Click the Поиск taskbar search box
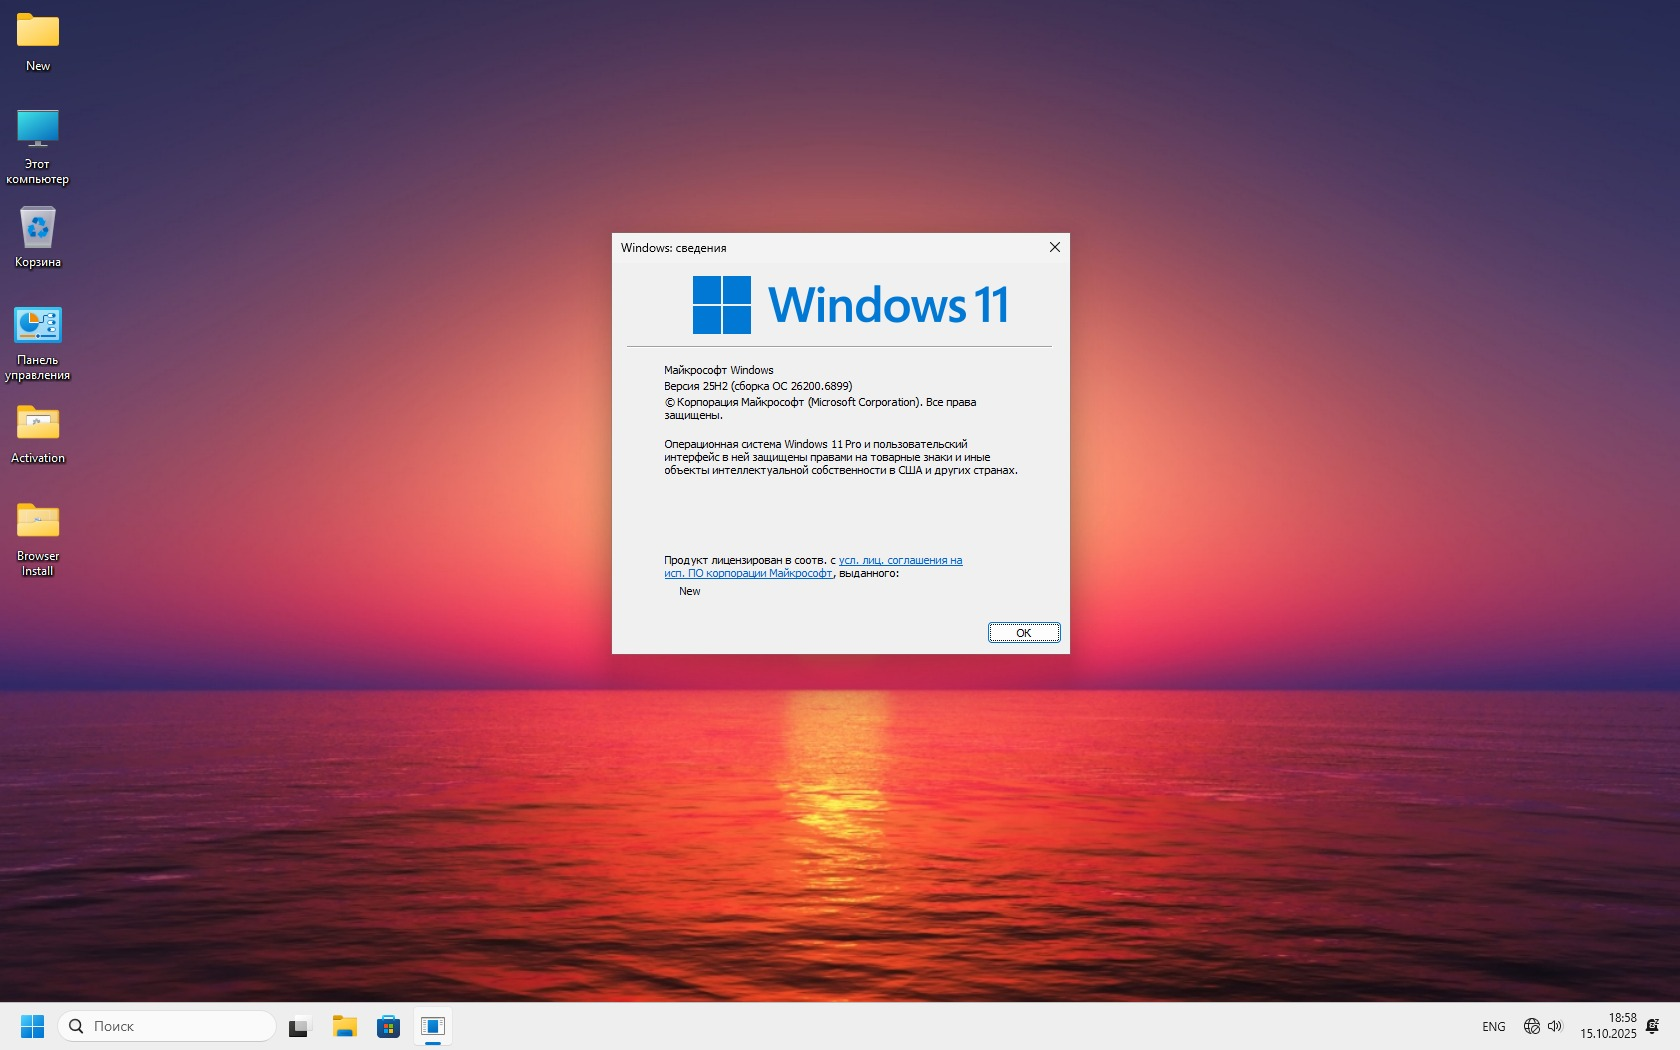The width and height of the screenshot is (1680, 1050). point(167,1026)
